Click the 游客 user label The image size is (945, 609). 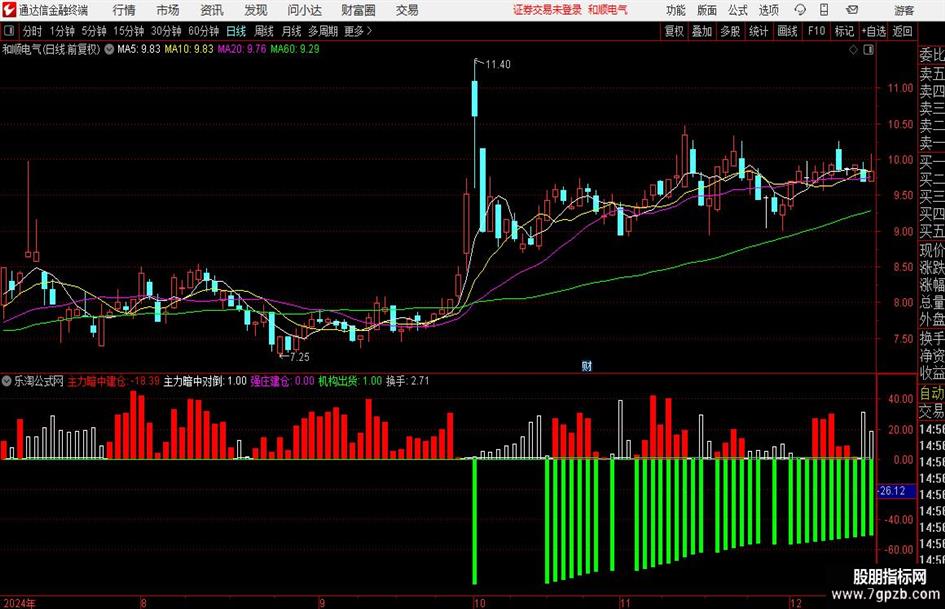pos(903,10)
